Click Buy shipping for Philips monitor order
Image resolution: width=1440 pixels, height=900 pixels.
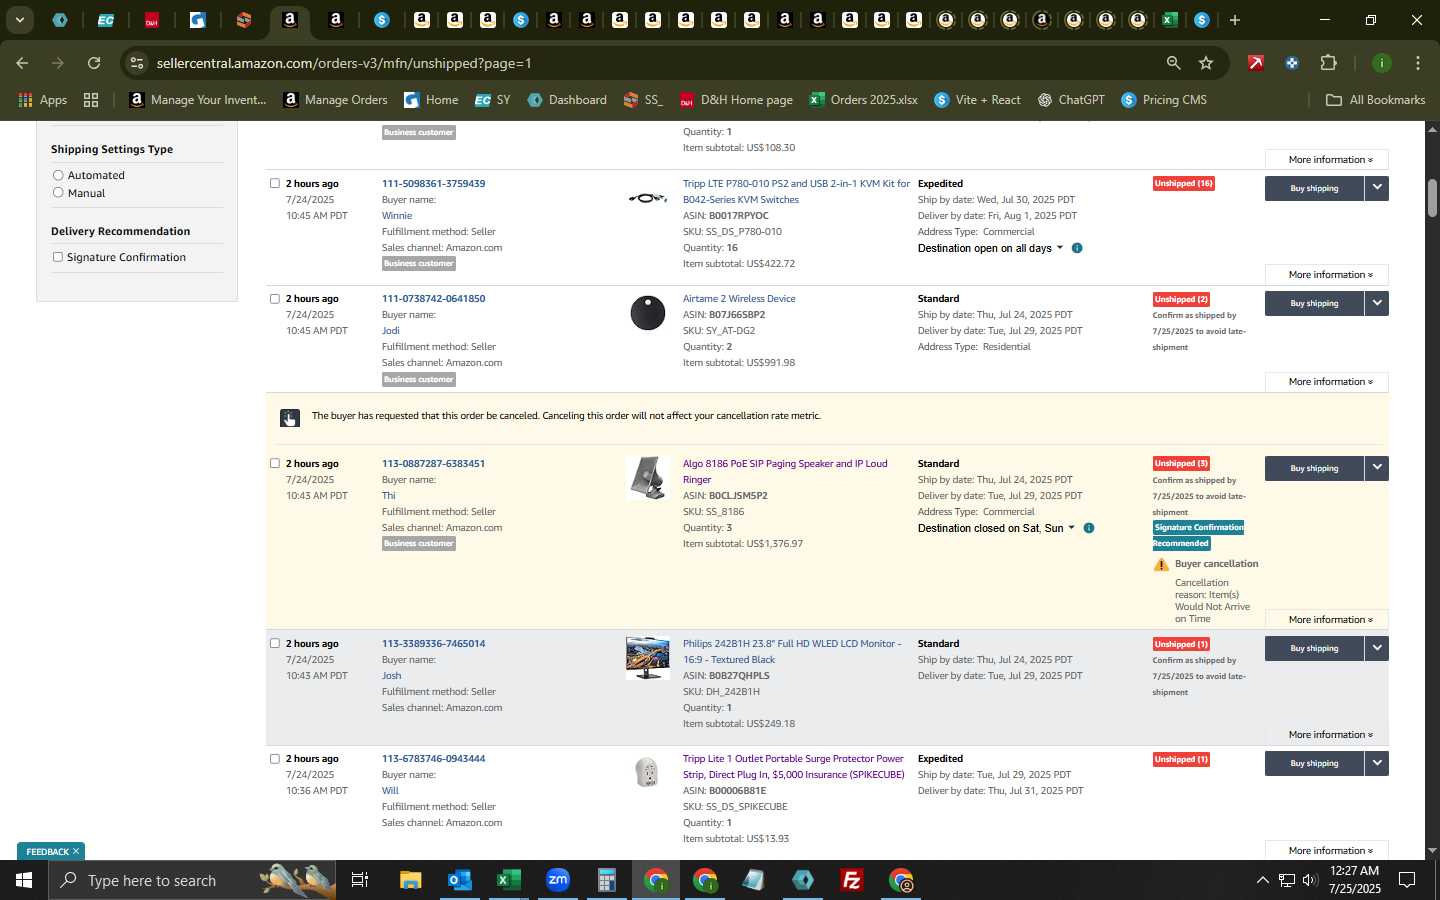pyautogui.click(x=1314, y=648)
